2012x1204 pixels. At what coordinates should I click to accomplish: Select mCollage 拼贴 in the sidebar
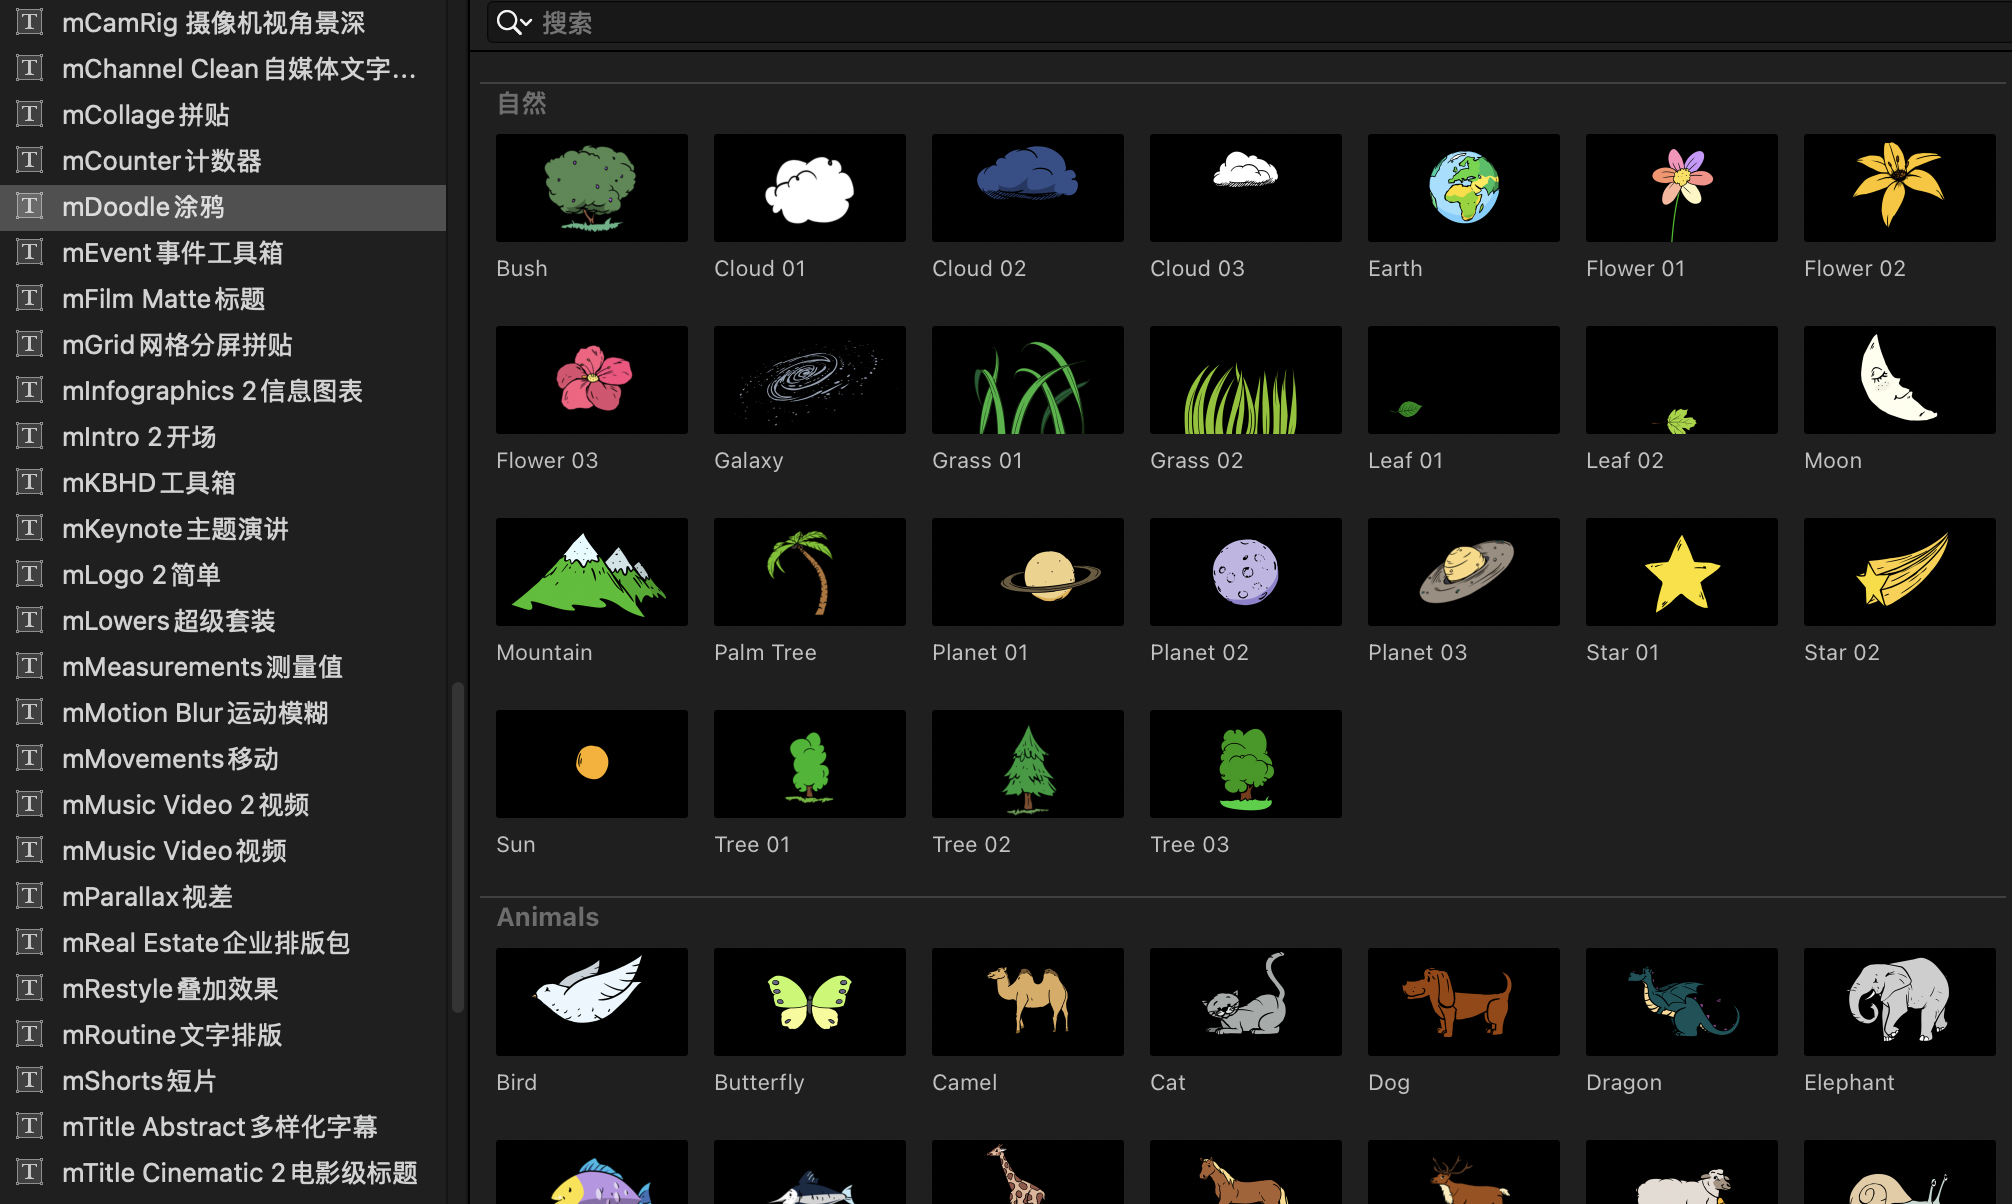pos(223,114)
